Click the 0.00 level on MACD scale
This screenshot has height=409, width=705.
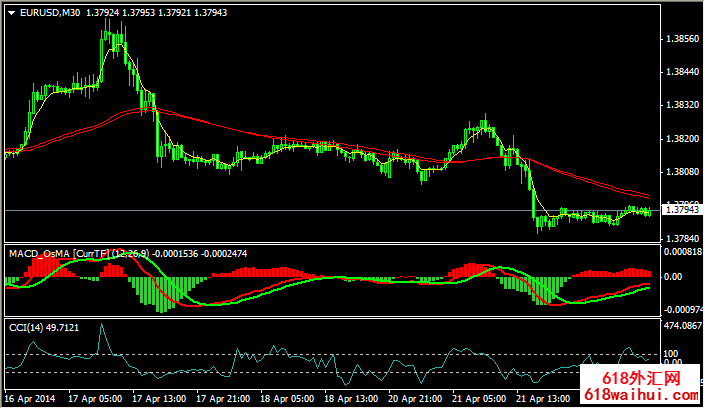click(x=674, y=277)
